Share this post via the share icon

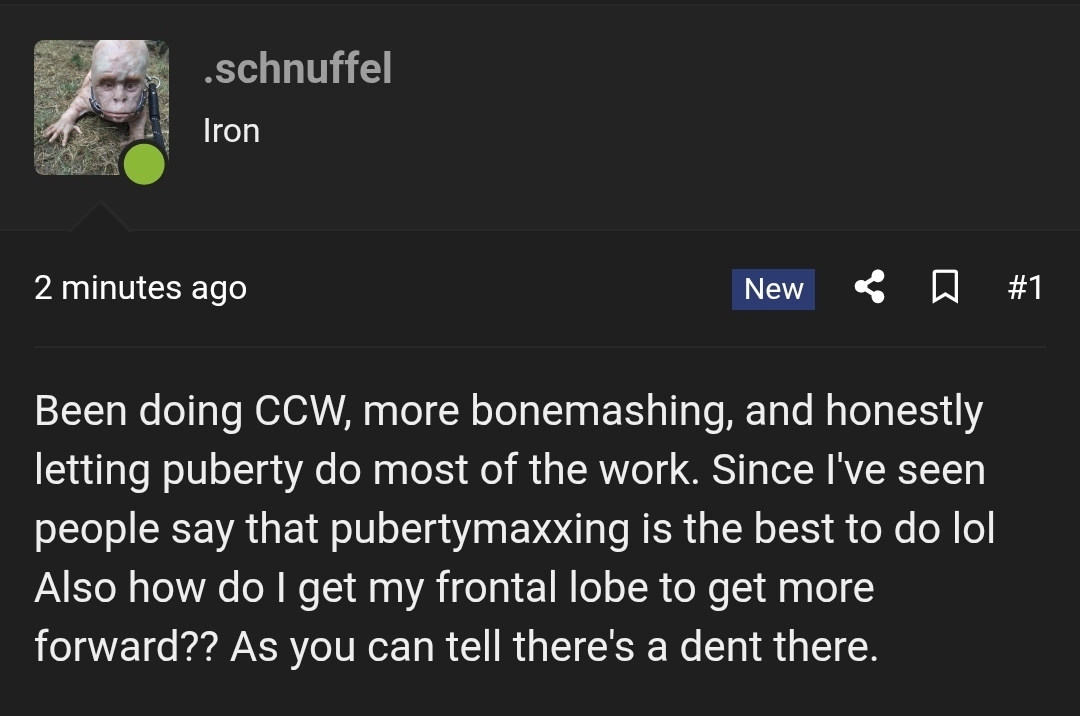click(870, 287)
